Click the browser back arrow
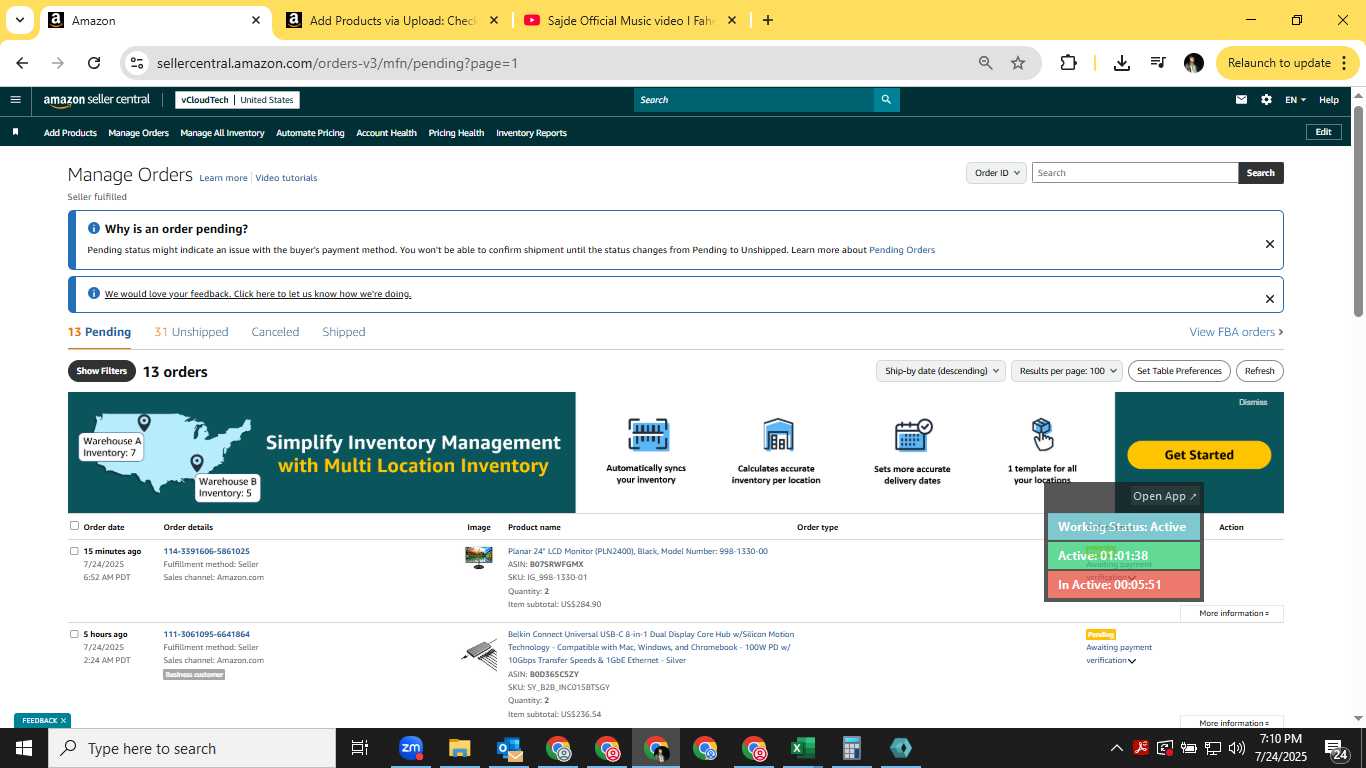Screen dimensions: 1366x768 [x=22, y=63]
